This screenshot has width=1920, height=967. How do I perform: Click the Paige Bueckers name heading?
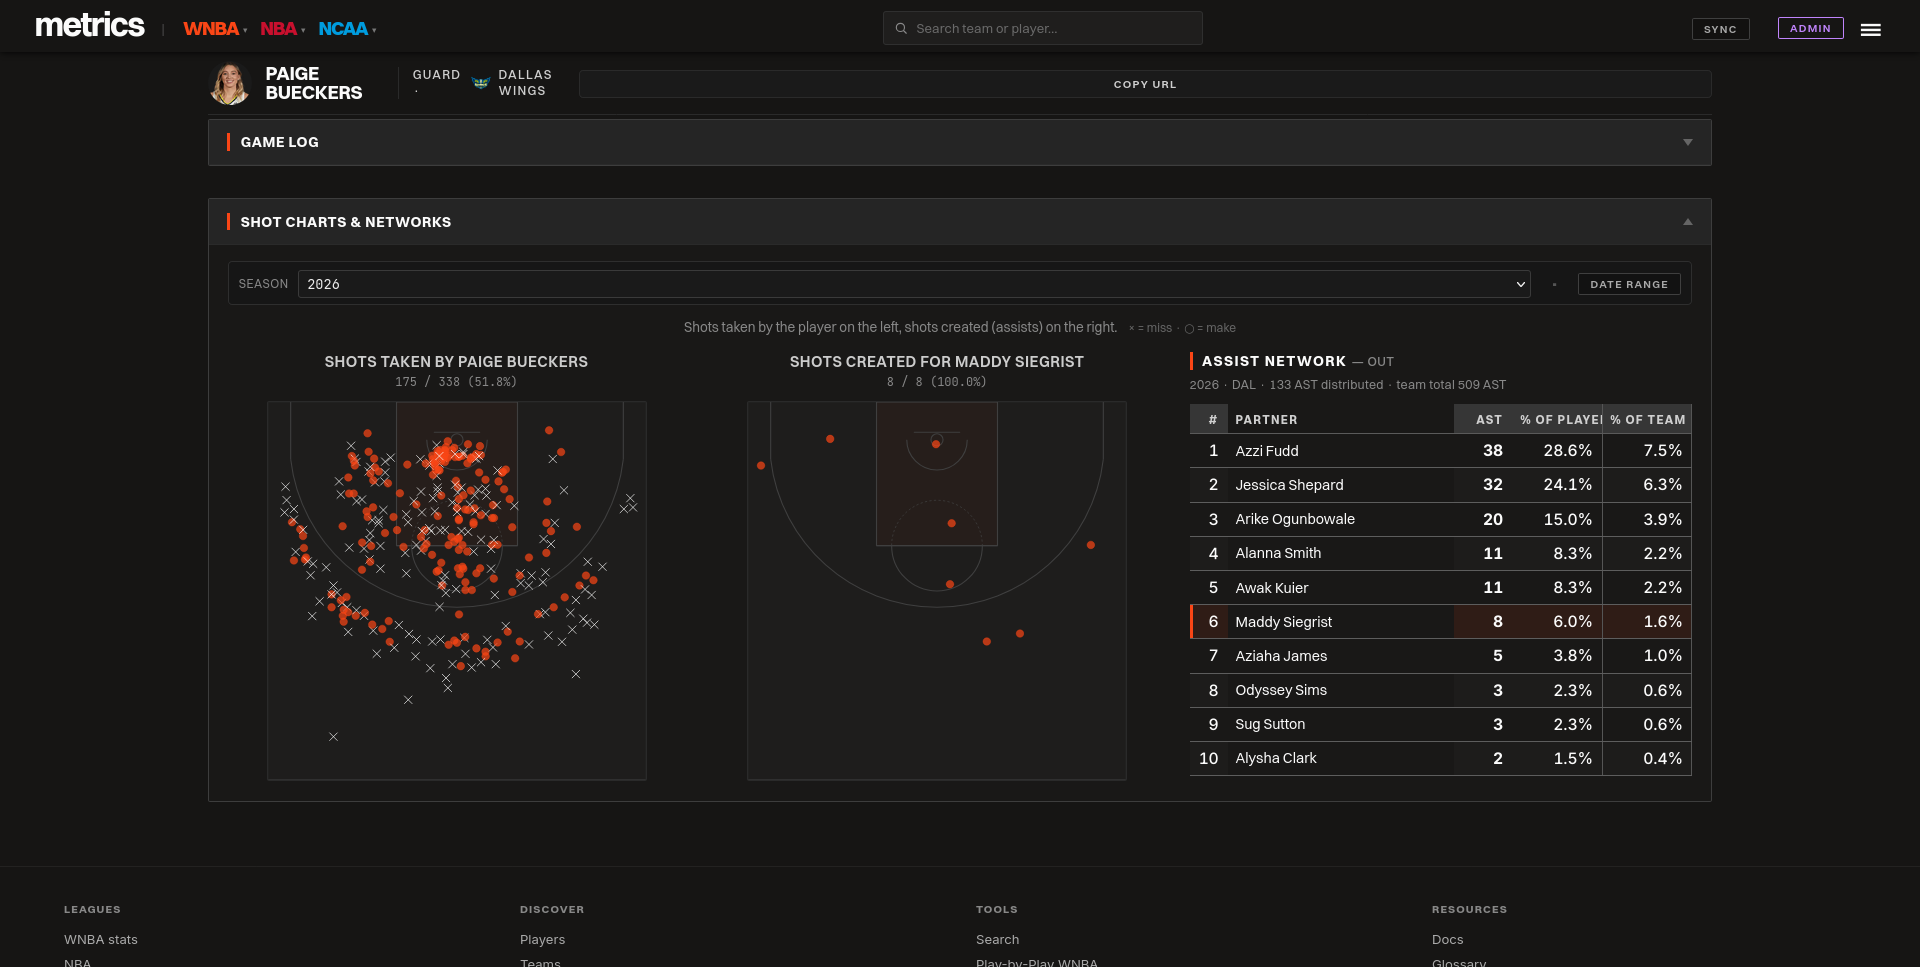point(314,83)
